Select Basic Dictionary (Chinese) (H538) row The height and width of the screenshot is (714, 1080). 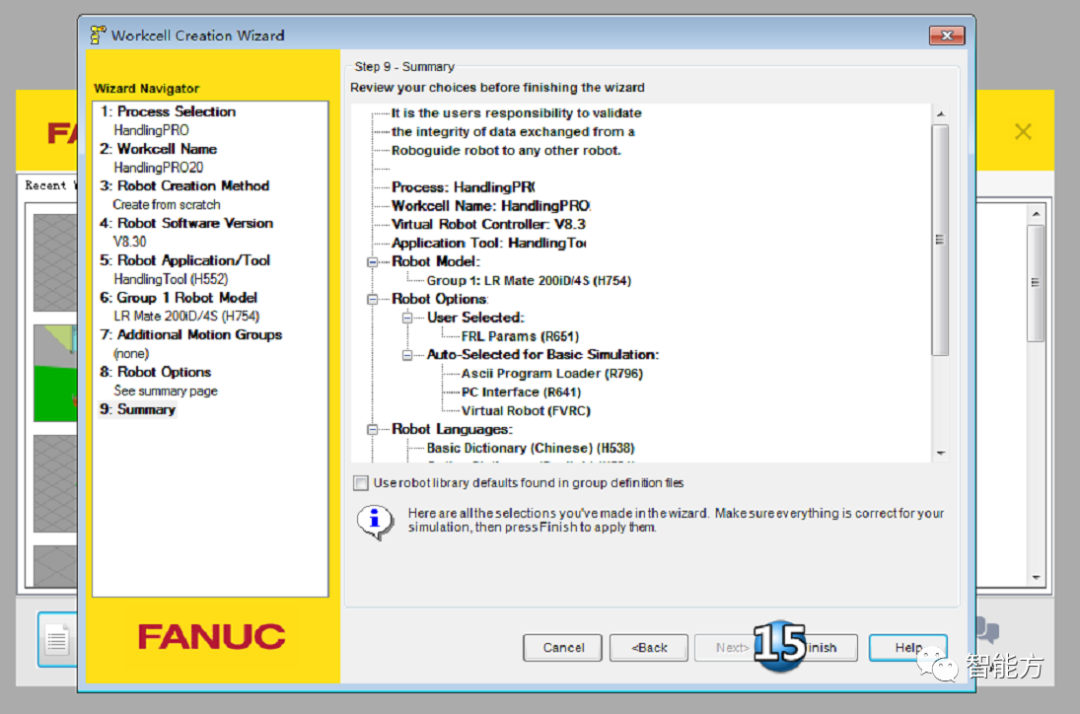tap(530, 448)
